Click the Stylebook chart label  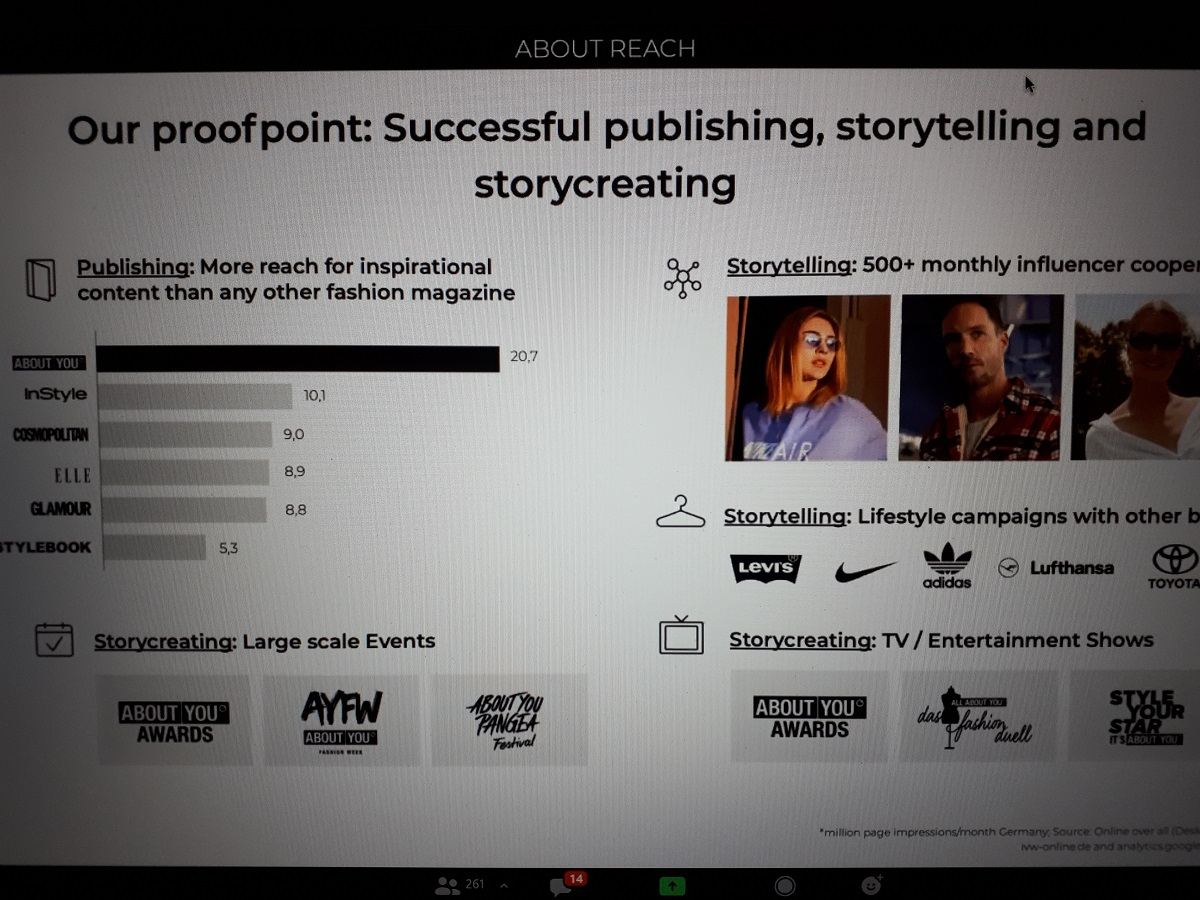[x=46, y=547]
